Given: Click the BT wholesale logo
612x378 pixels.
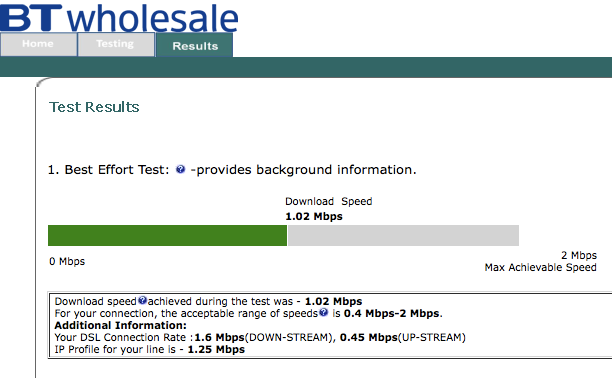Looking at the screenshot, I should pos(119,17).
